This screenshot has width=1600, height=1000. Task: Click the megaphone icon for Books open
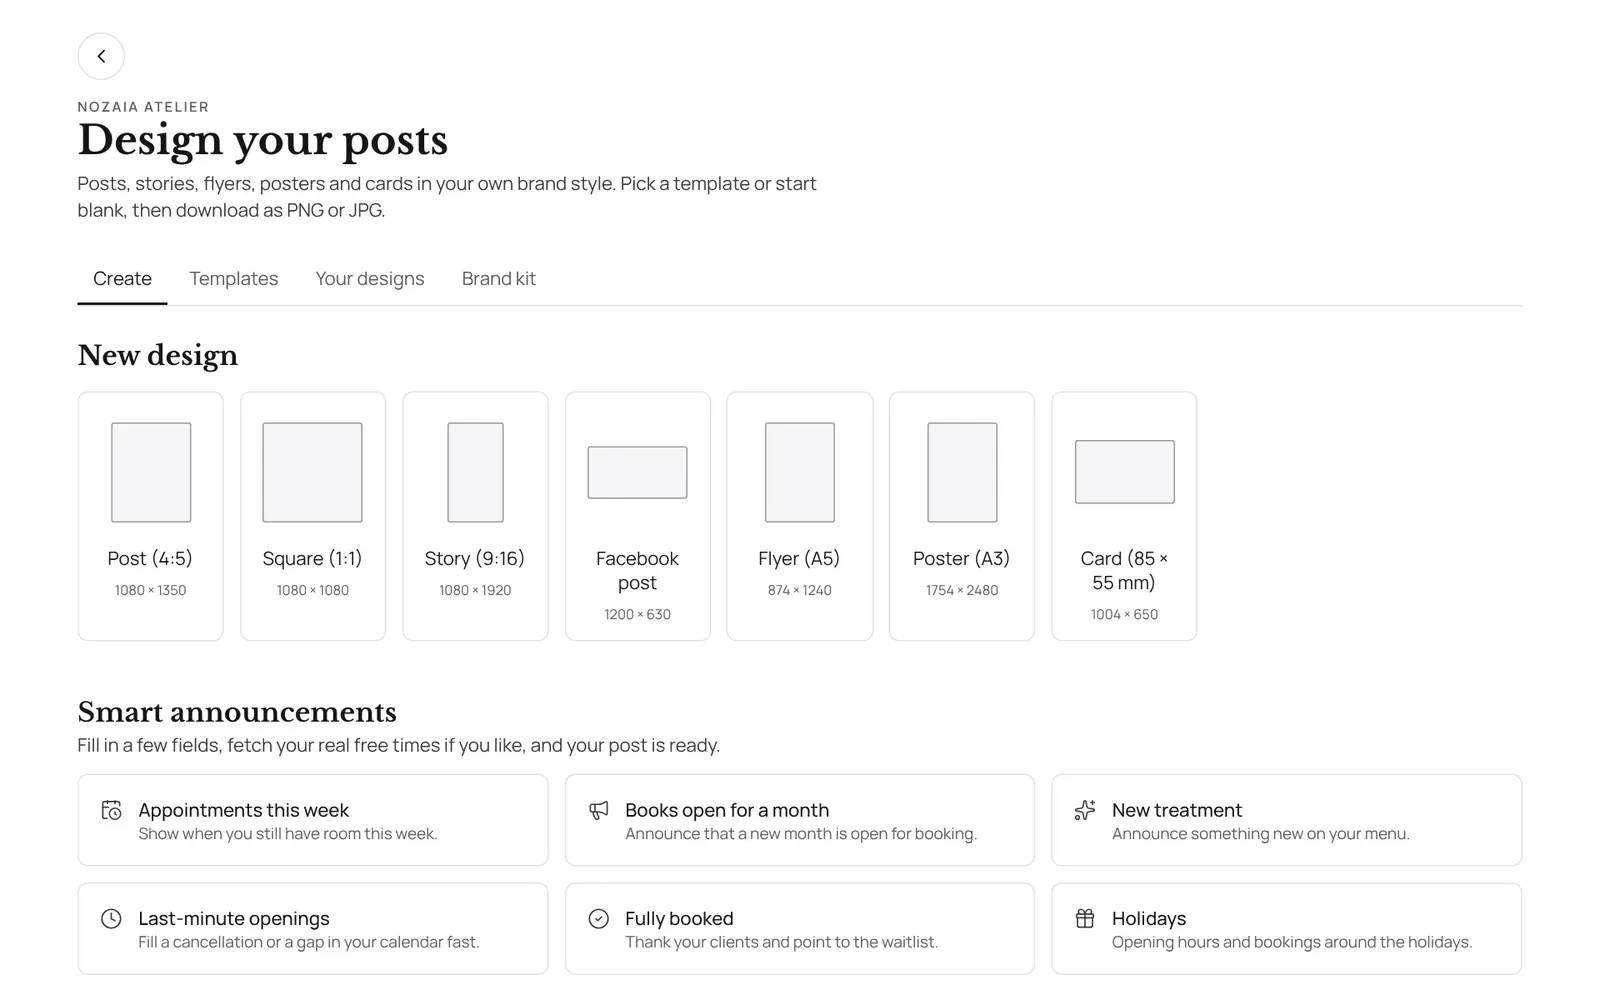click(x=599, y=810)
